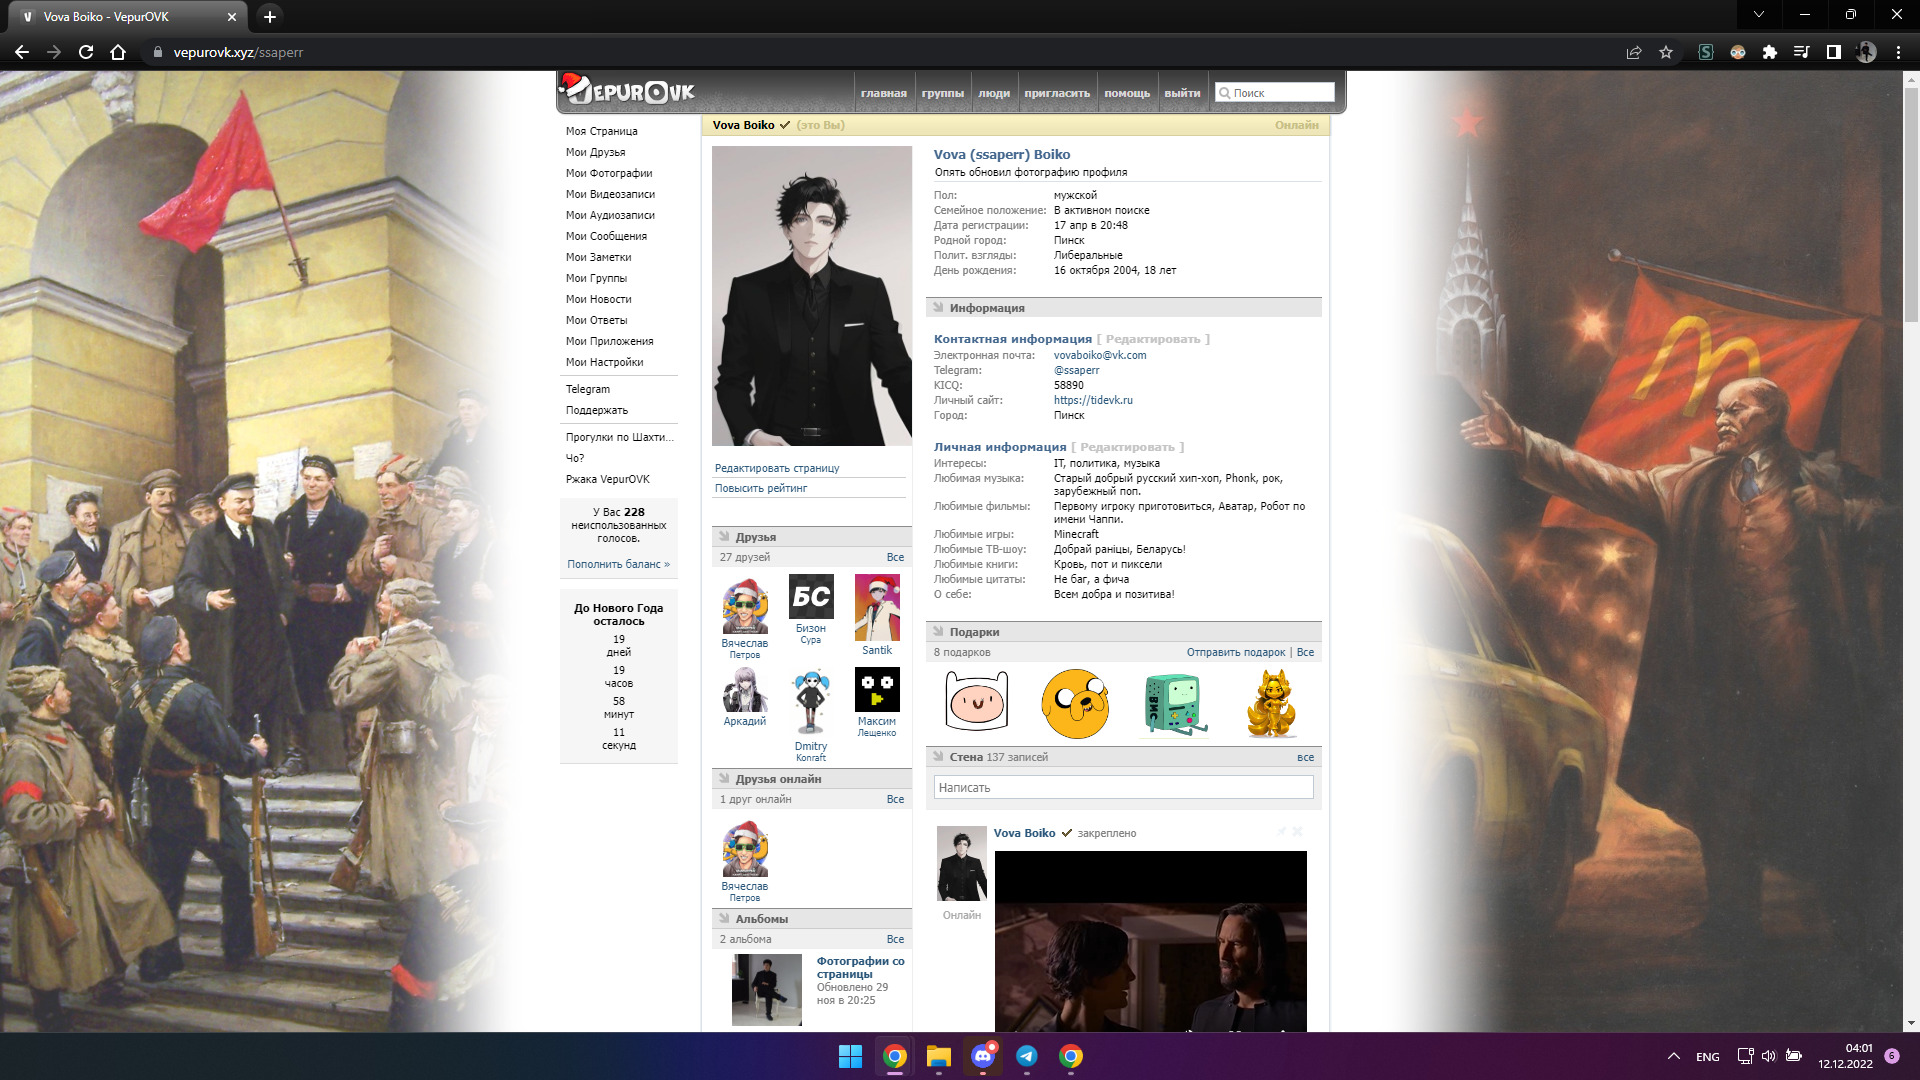
Task: Open the https://tidevk.ru website link
Action: [x=1093, y=400]
